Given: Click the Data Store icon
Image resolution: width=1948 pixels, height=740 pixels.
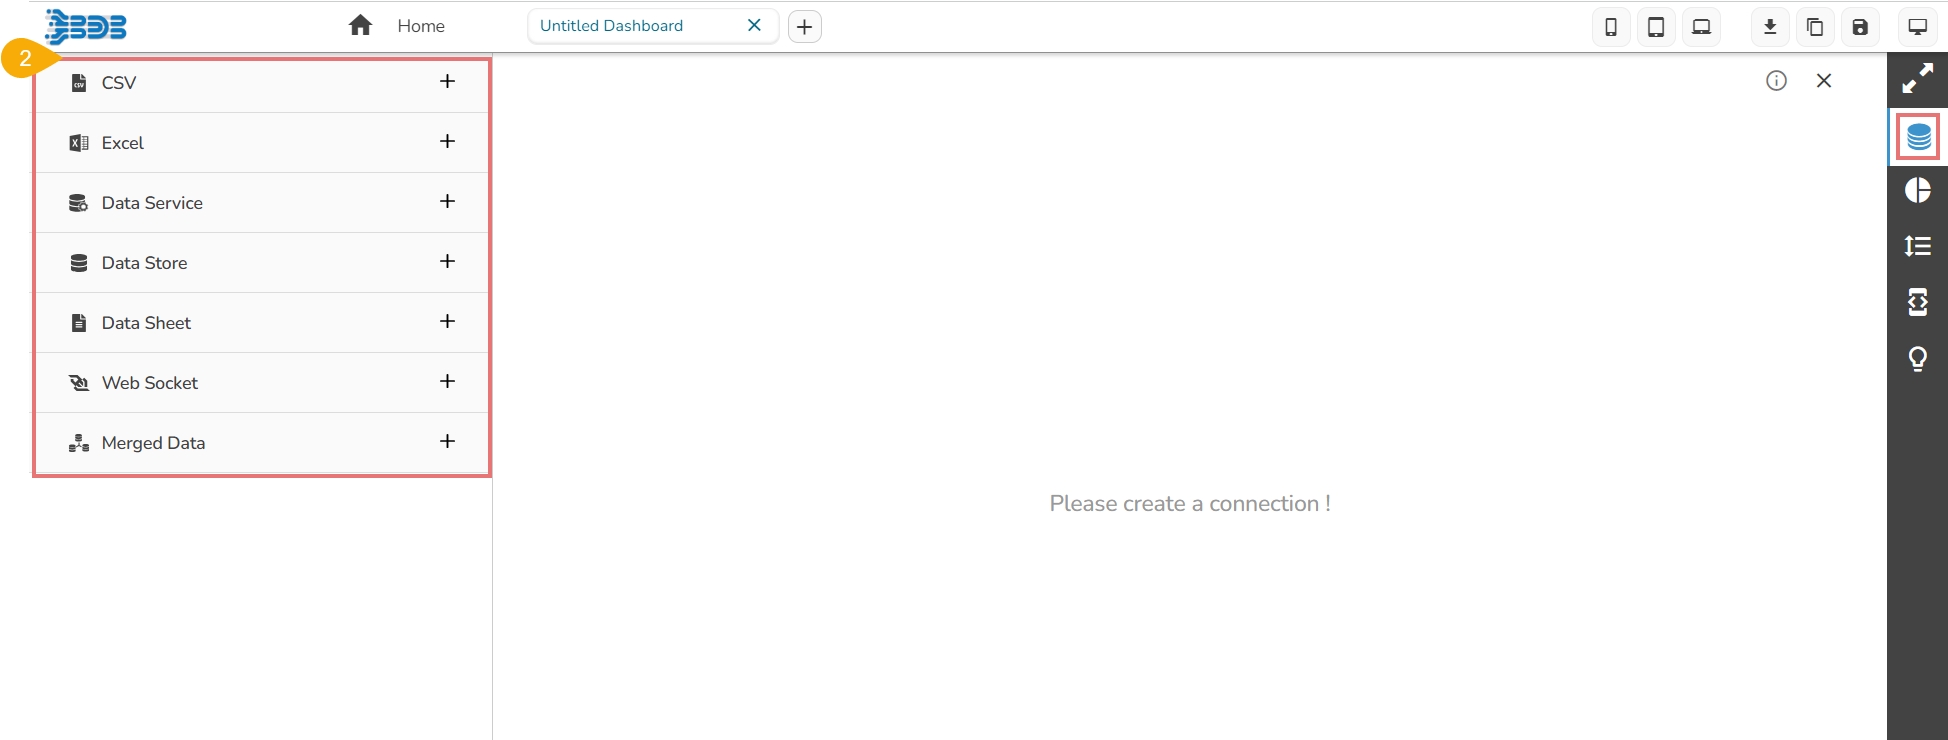Looking at the screenshot, I should tap(79, 263).
